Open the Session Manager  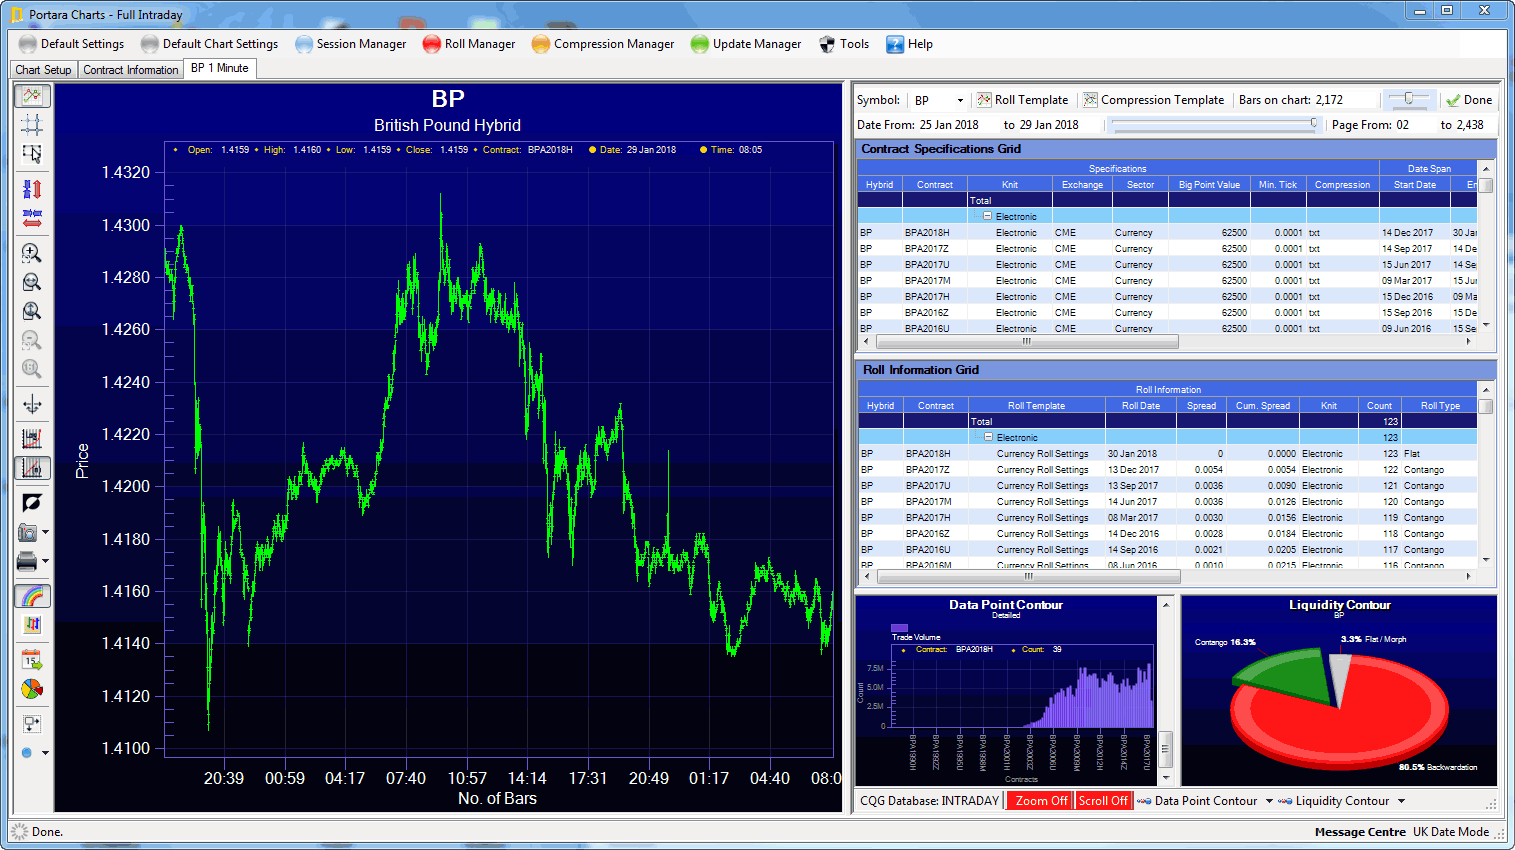(351, 44)
